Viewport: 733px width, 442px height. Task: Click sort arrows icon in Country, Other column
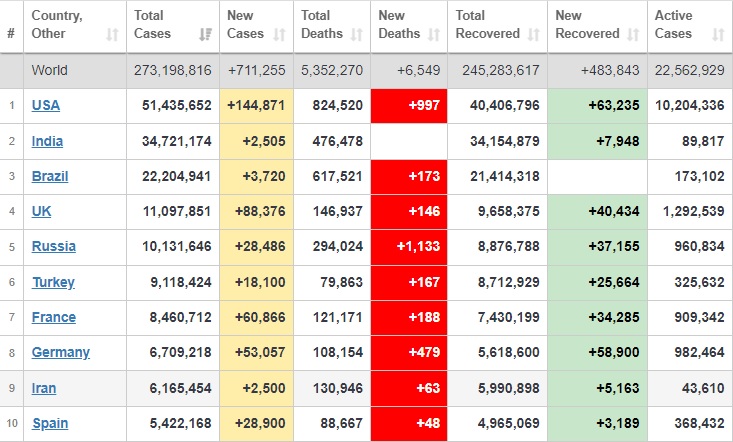coord(113,34)
